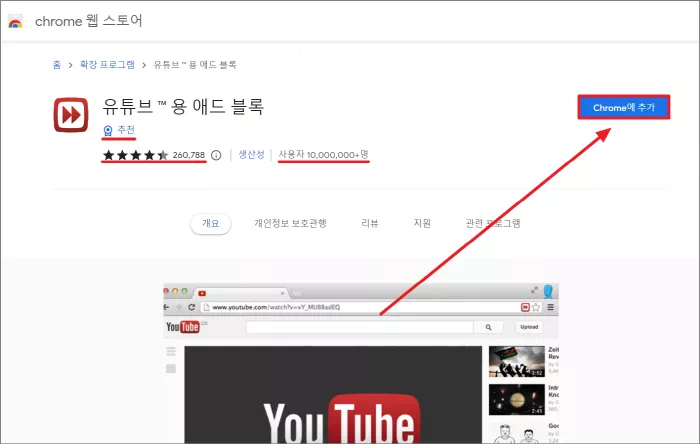The width and height of the screenshot is (700, 444).
Task: Open the 리뷰 tab
Action: (x=370, y=223)
